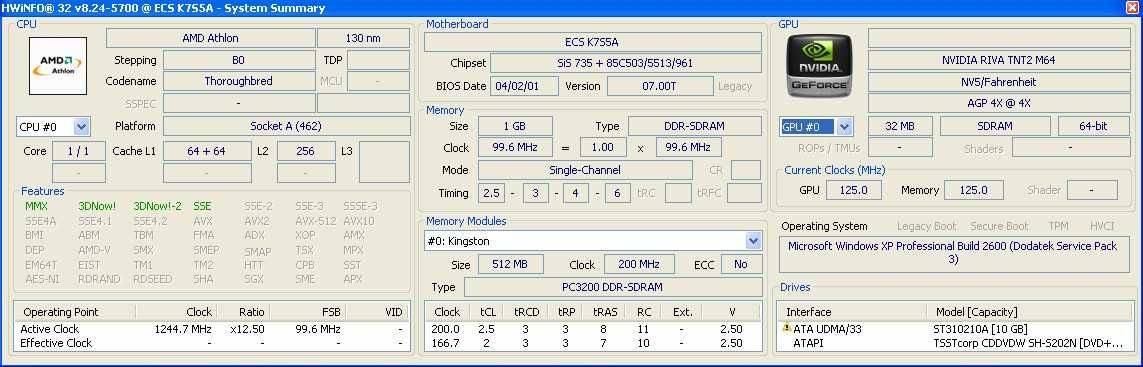Click the greyed AES-NI feature label
The width and height of the screenshot is (1143, 367).
pos(42,279)
